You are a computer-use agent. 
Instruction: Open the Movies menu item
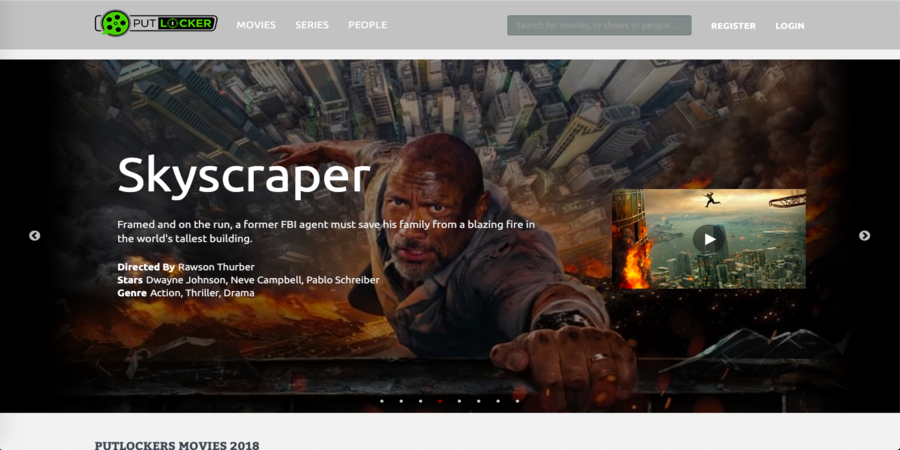256,25
